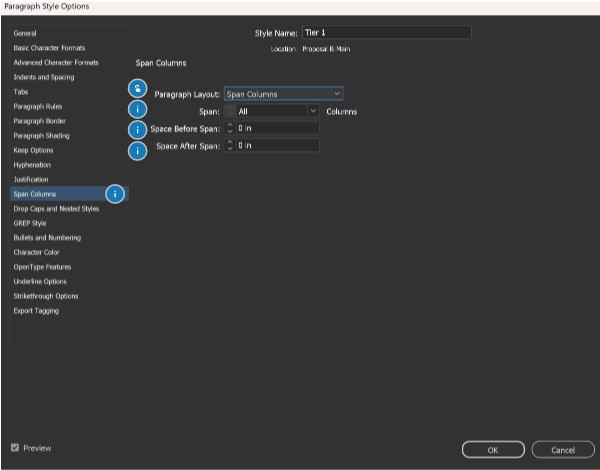
Task: Go to Drop Caps and Nested Styles
Action: pyautogui.click(x=56, y=209)
